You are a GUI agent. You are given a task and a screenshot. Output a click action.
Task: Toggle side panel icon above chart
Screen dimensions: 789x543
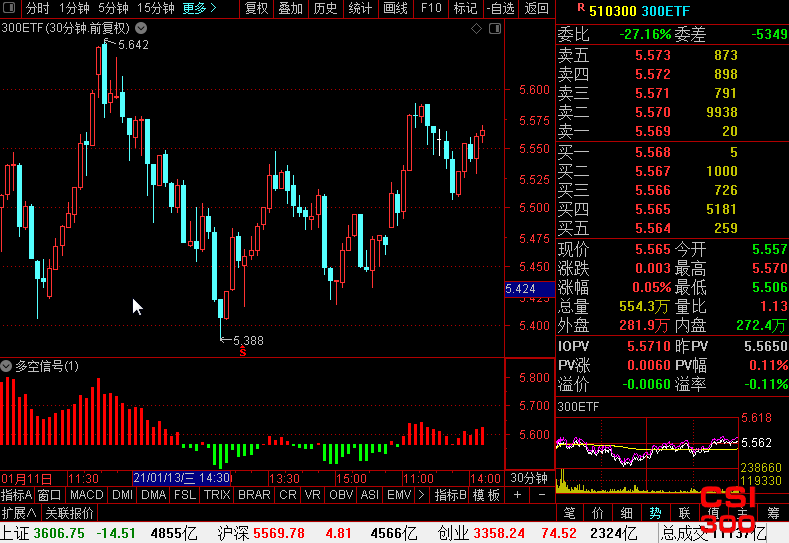pyautogui.click(x=495, y=29)
